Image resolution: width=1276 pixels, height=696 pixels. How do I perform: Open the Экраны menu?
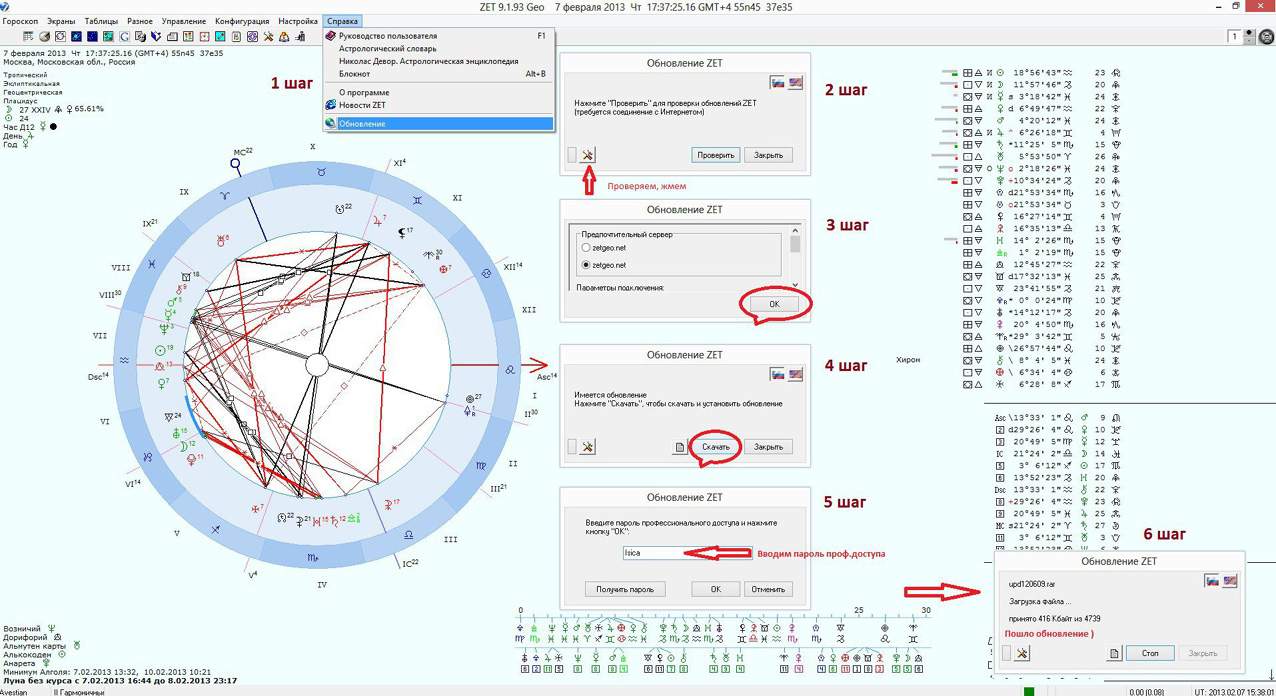click(61, 21)
